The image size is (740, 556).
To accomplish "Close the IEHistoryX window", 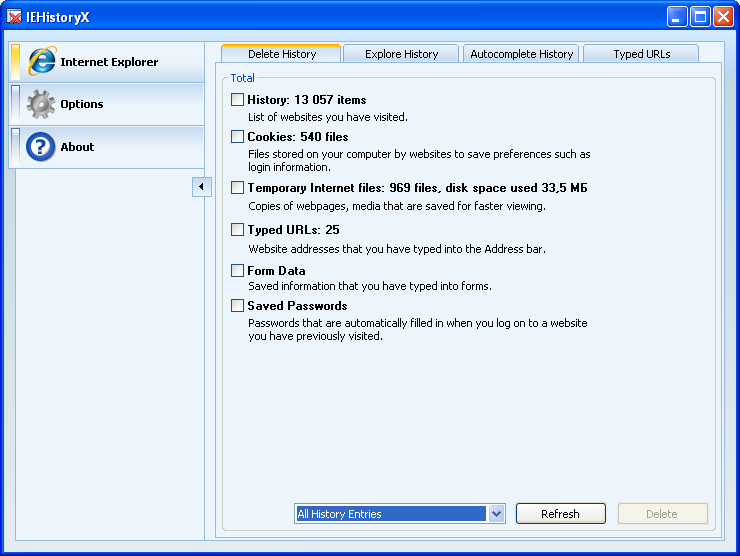I will tap(723, 17).
